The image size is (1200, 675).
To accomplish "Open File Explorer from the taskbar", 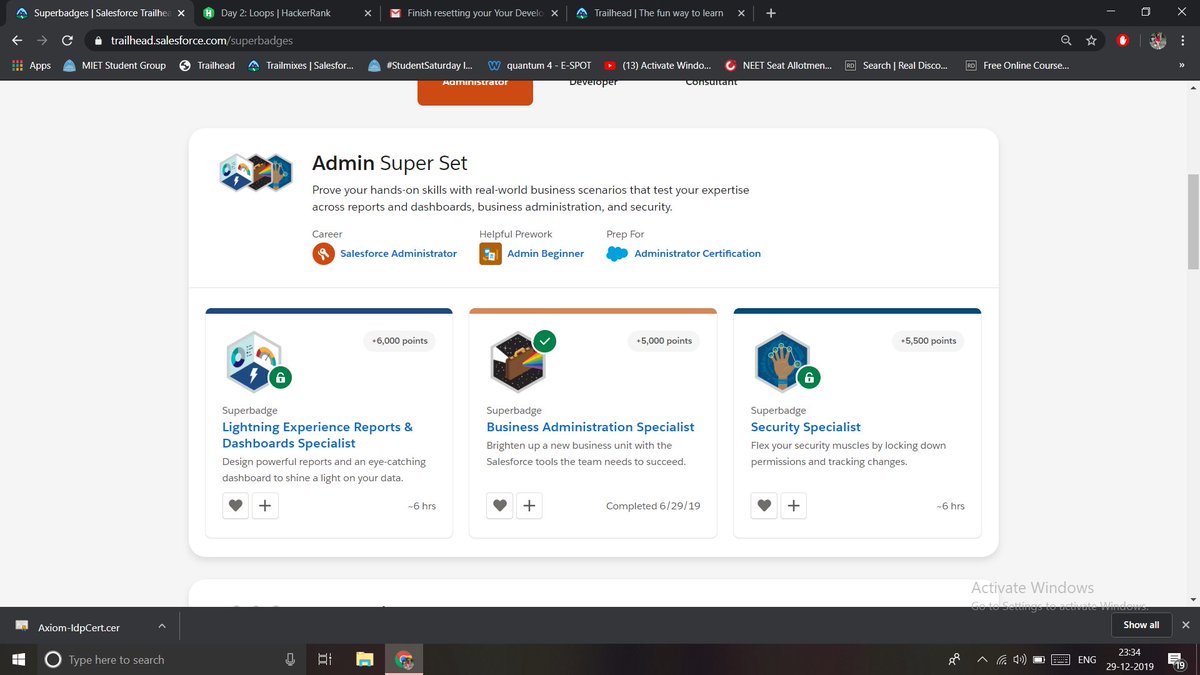I will click(365, 659).
